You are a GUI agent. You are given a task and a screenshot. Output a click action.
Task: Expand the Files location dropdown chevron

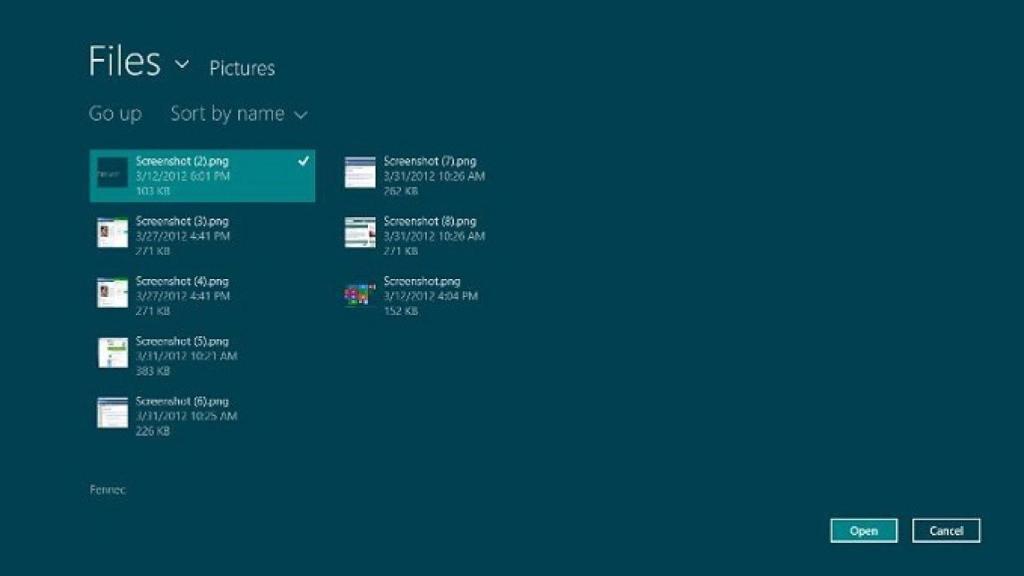(182, 64)
